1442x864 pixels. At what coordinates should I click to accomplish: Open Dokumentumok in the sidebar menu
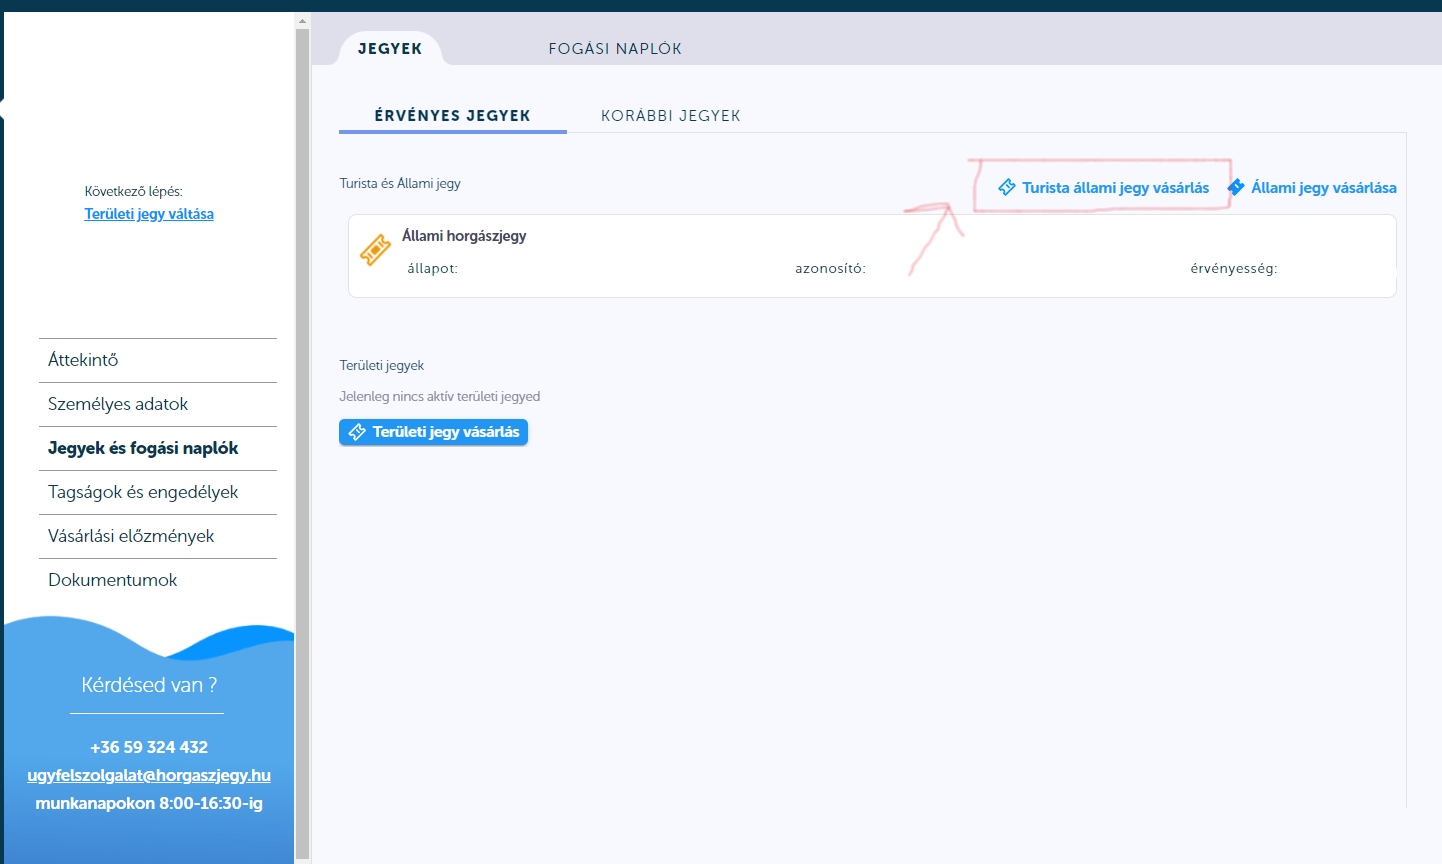click(x=158, y=580)
